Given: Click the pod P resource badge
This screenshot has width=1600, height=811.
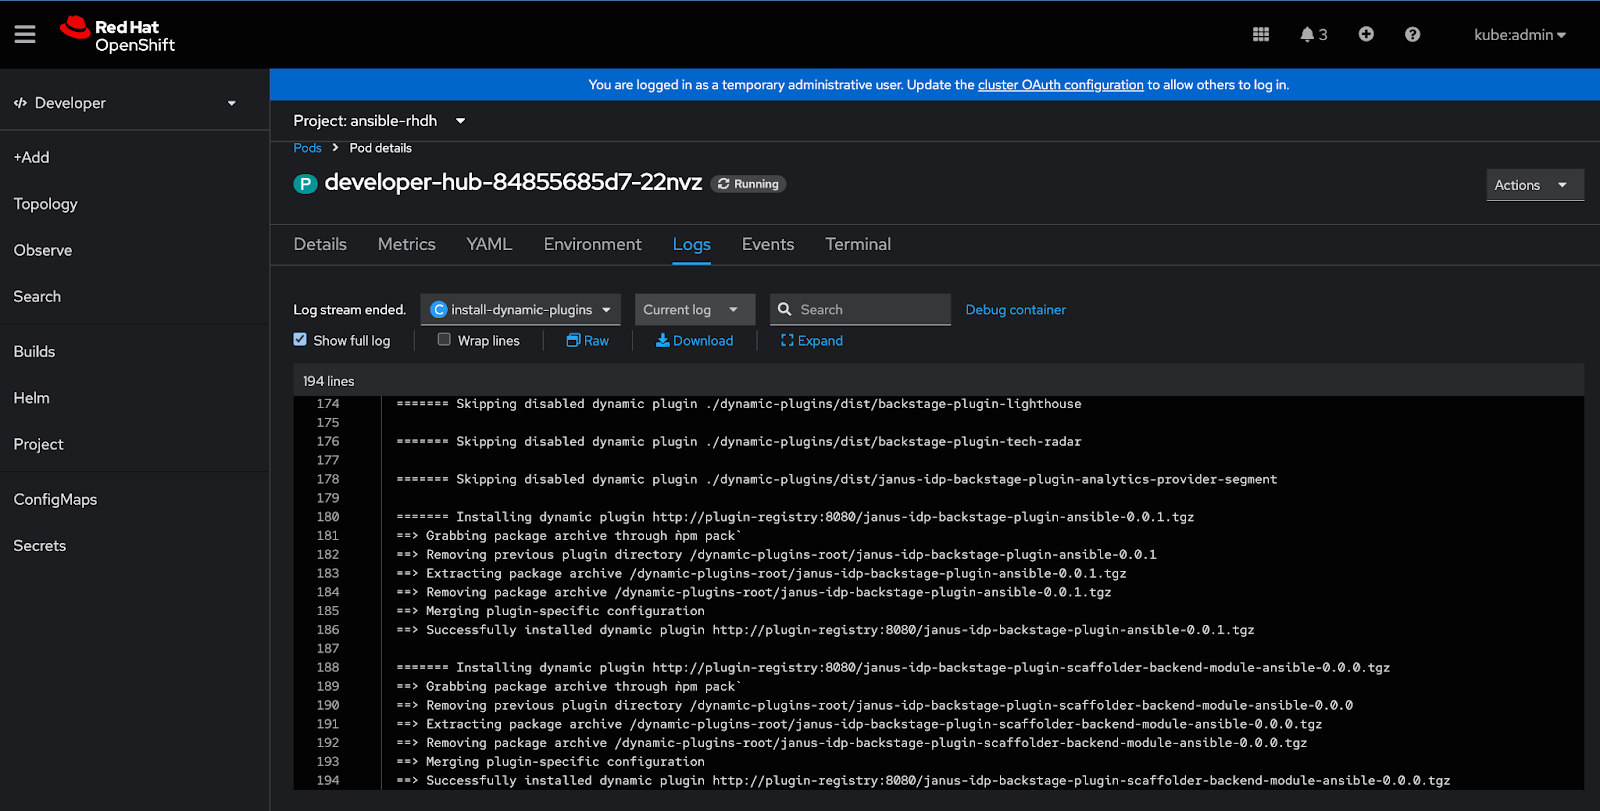Looking at the screenshot, I should click(x=305, y=184).
